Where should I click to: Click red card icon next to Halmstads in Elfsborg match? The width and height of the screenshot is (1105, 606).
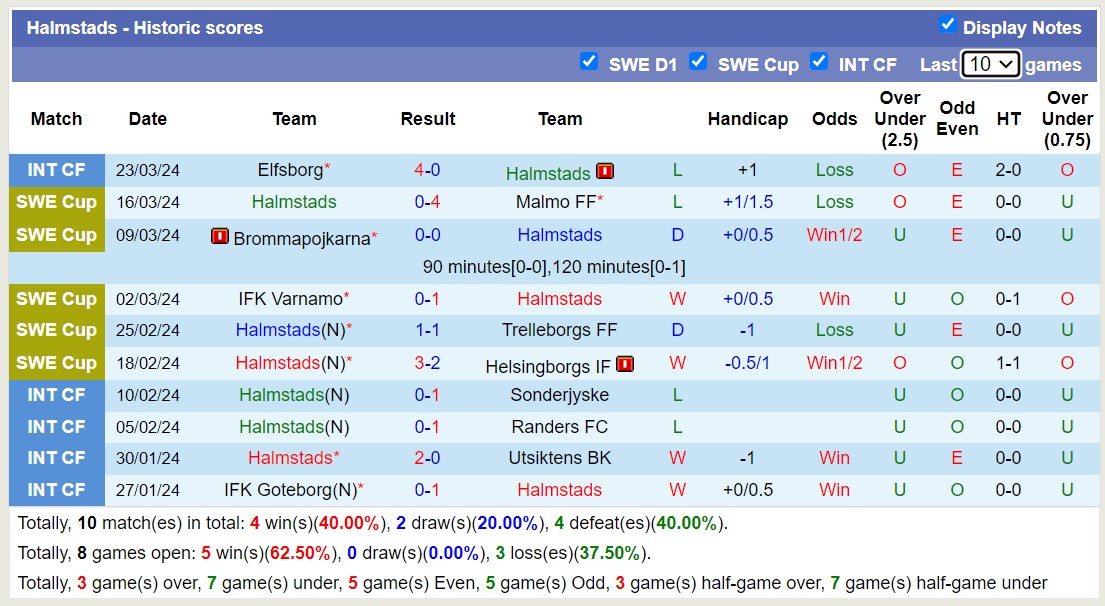[x=604, y=171]
